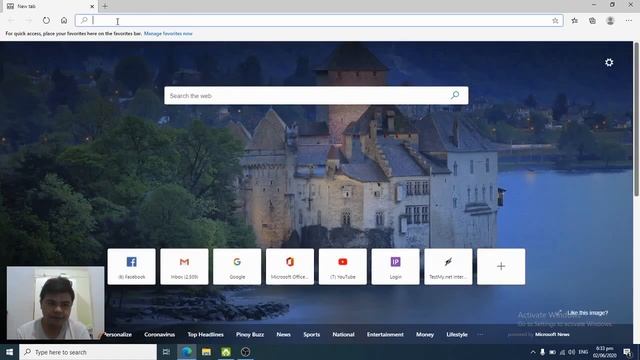Open the Google quick link tile
640x360 pixels.
[x=237, y=267]
